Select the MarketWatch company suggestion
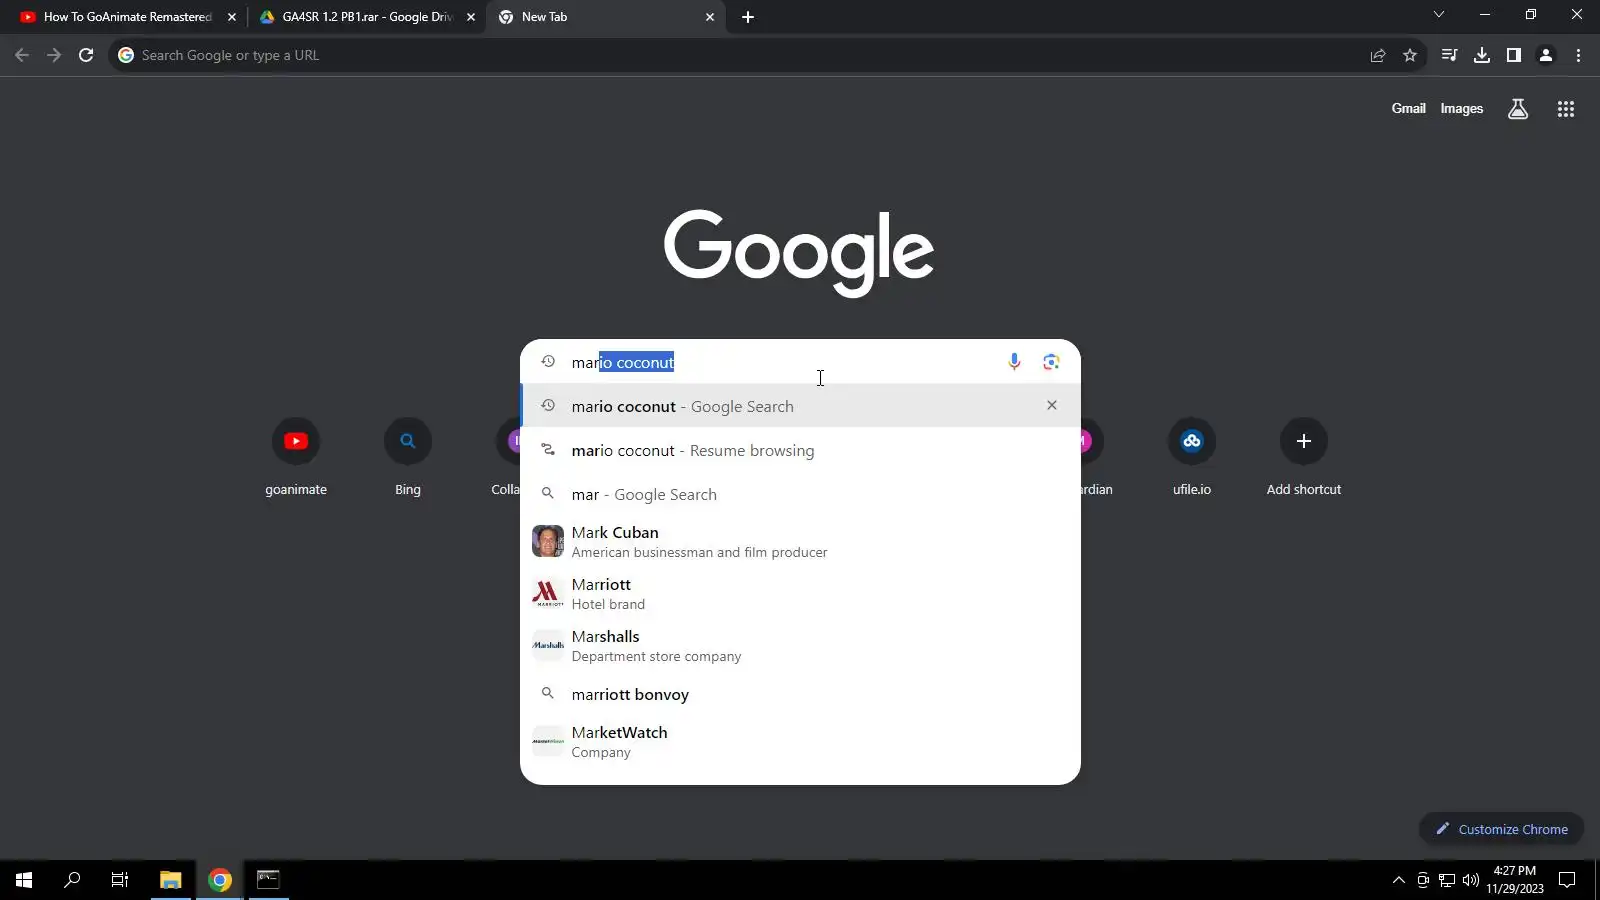Viewport: 1600px width, 900px height. point(800,742)
